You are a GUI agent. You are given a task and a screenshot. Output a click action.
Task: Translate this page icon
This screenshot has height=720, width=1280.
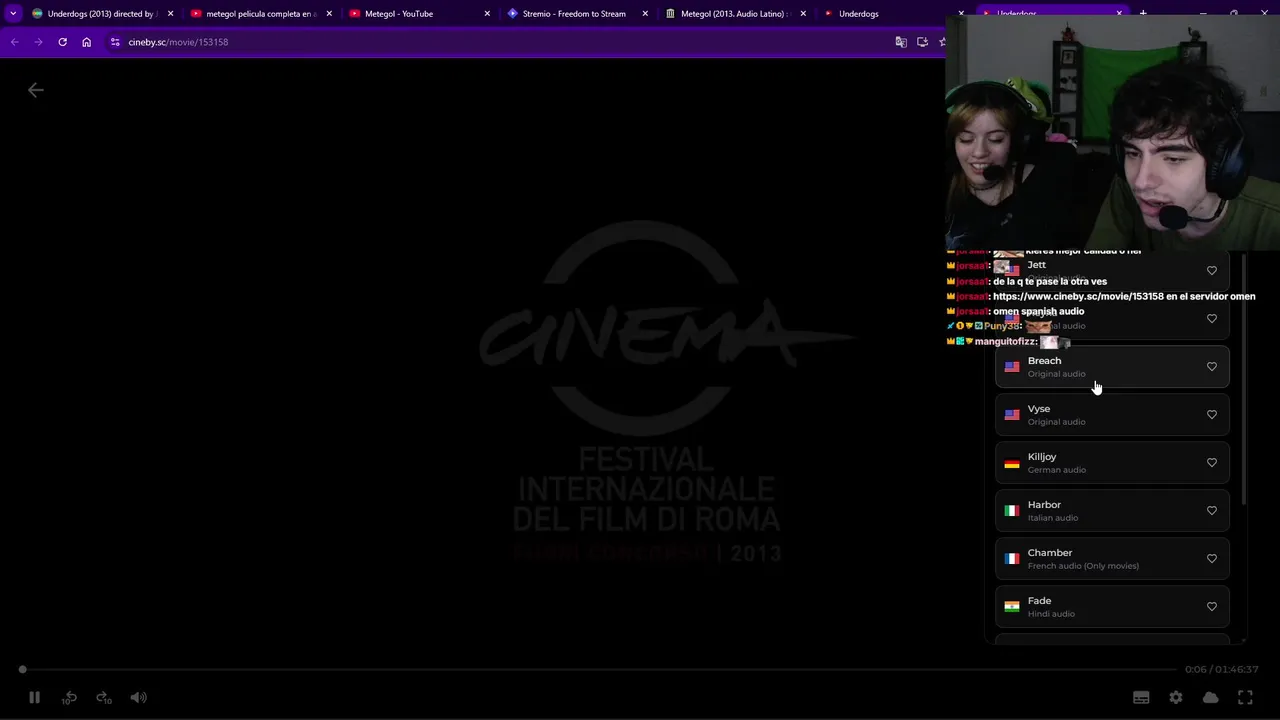(901, 42)
